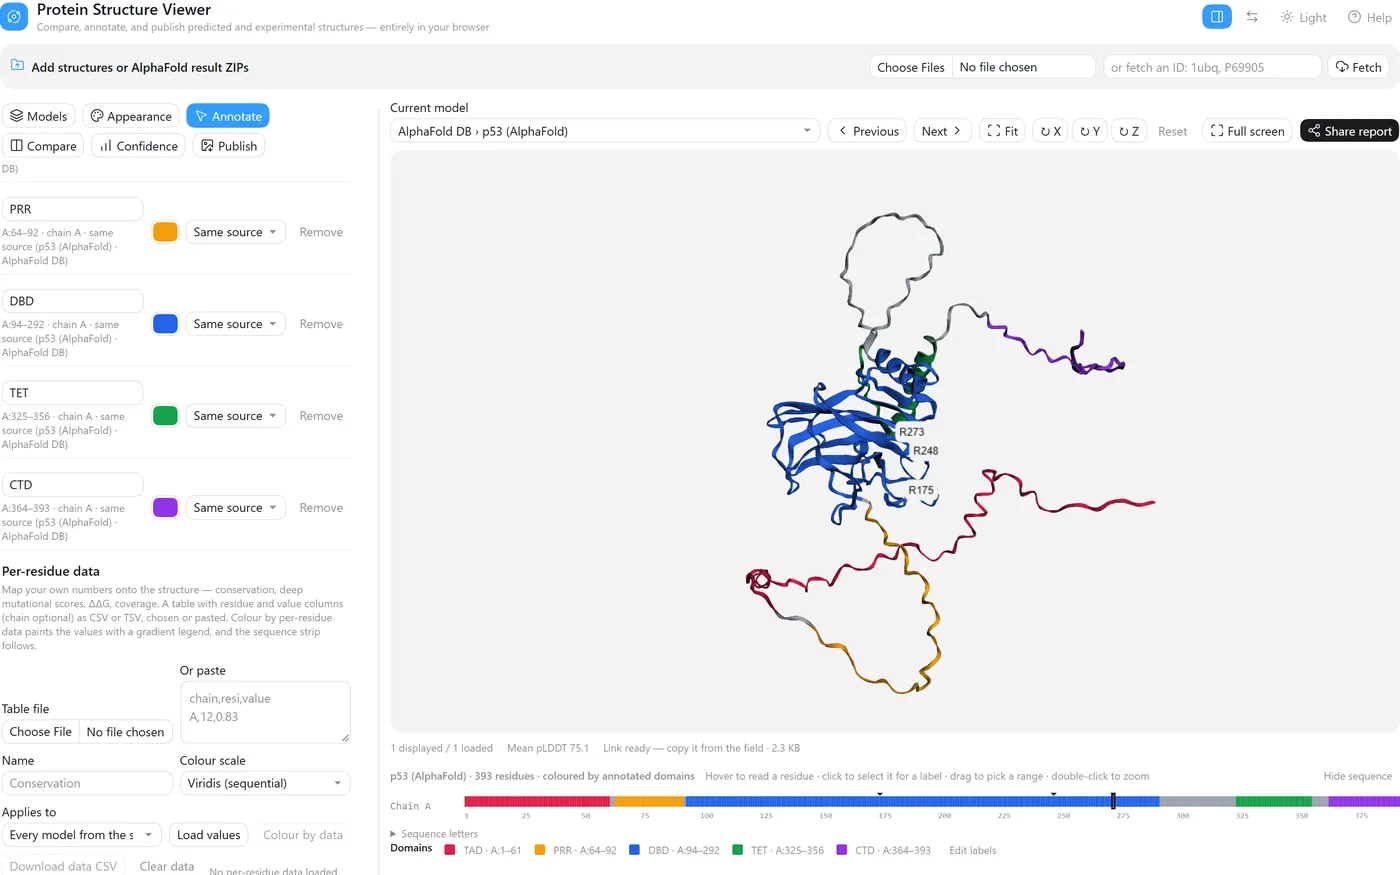The image size is (1400, 875).
Task: Click the Fetch button
Action: [x=1358, y=67]
